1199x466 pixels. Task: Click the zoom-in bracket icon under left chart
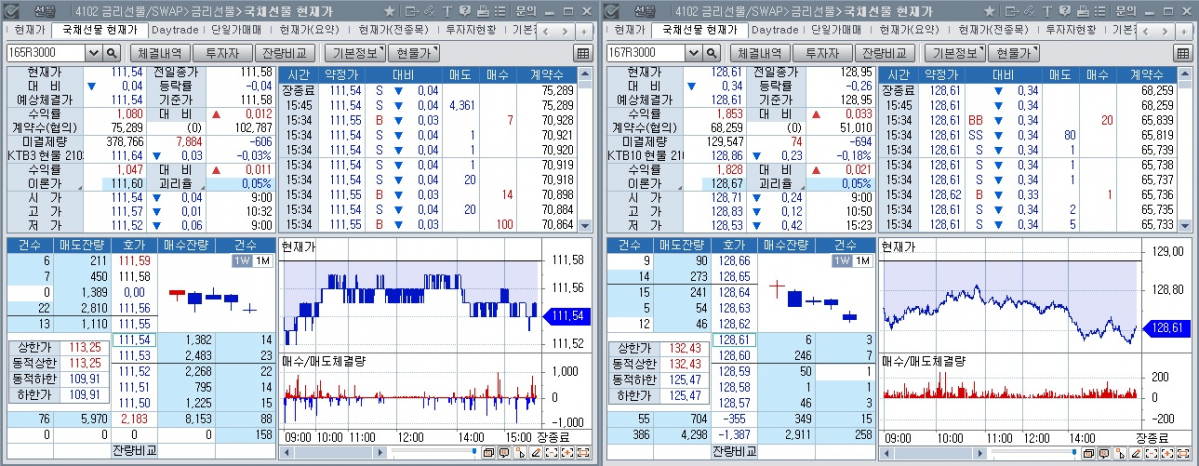coord(567,452)
